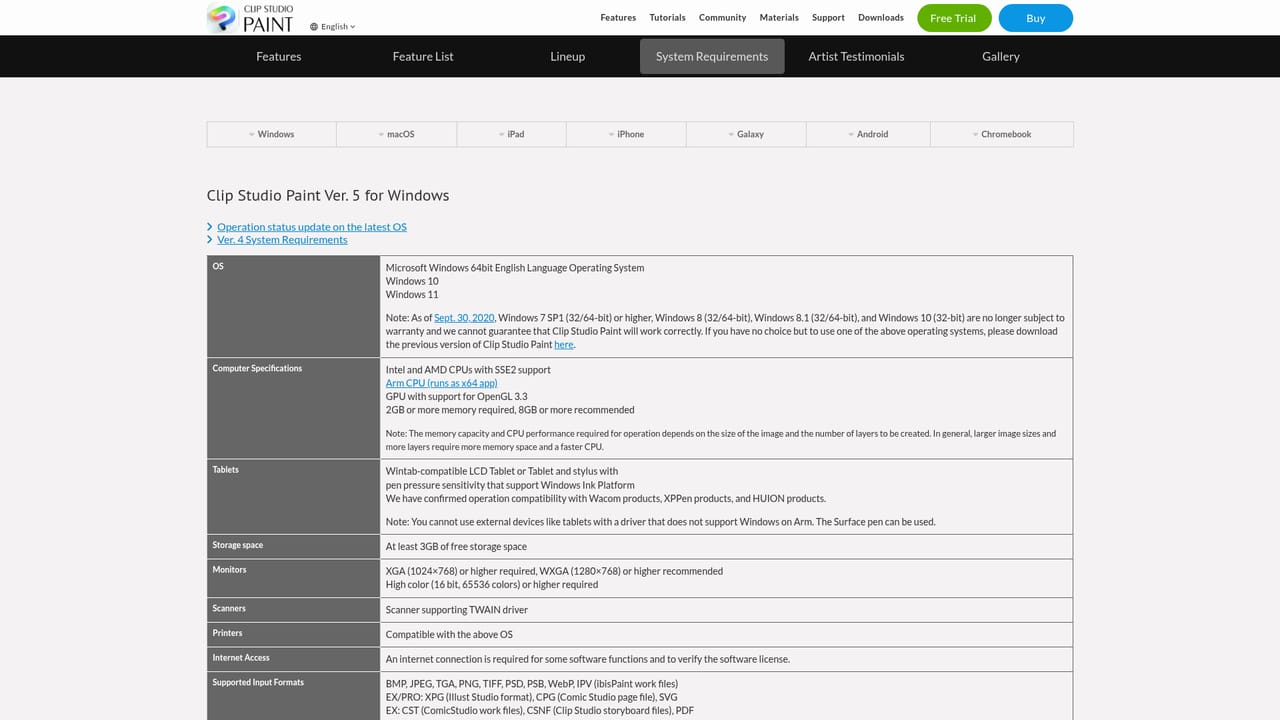The height and width of the screenshot is (720, 1280).
Task: Open the Artist Testimonials tab
Action: coord(856,56)
